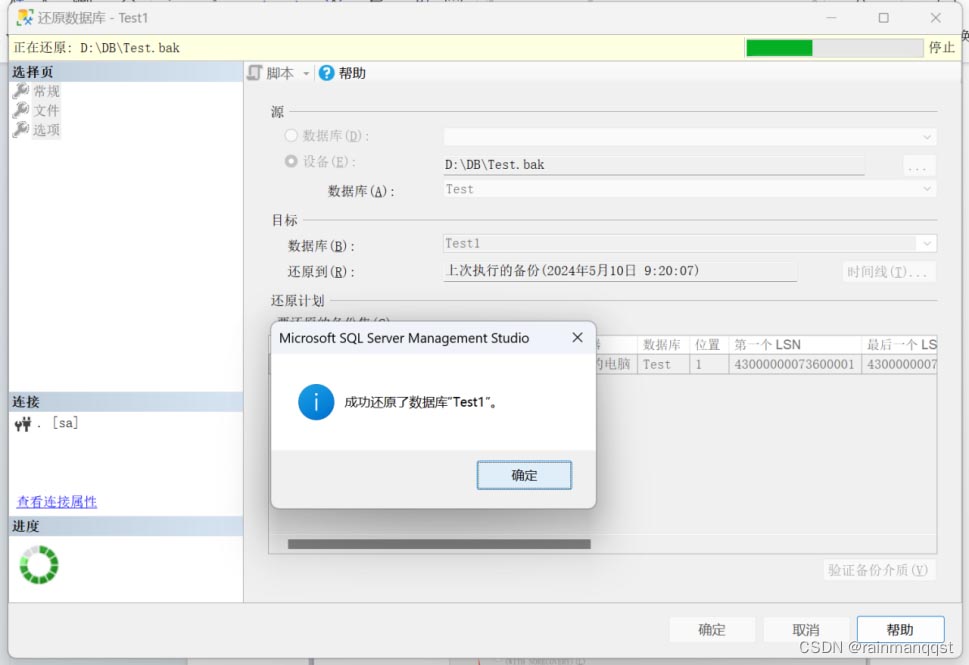The width and height of the screenshot is (969, 665).
Task: Click the 脚本 script icon
Action: click(255, 73)
